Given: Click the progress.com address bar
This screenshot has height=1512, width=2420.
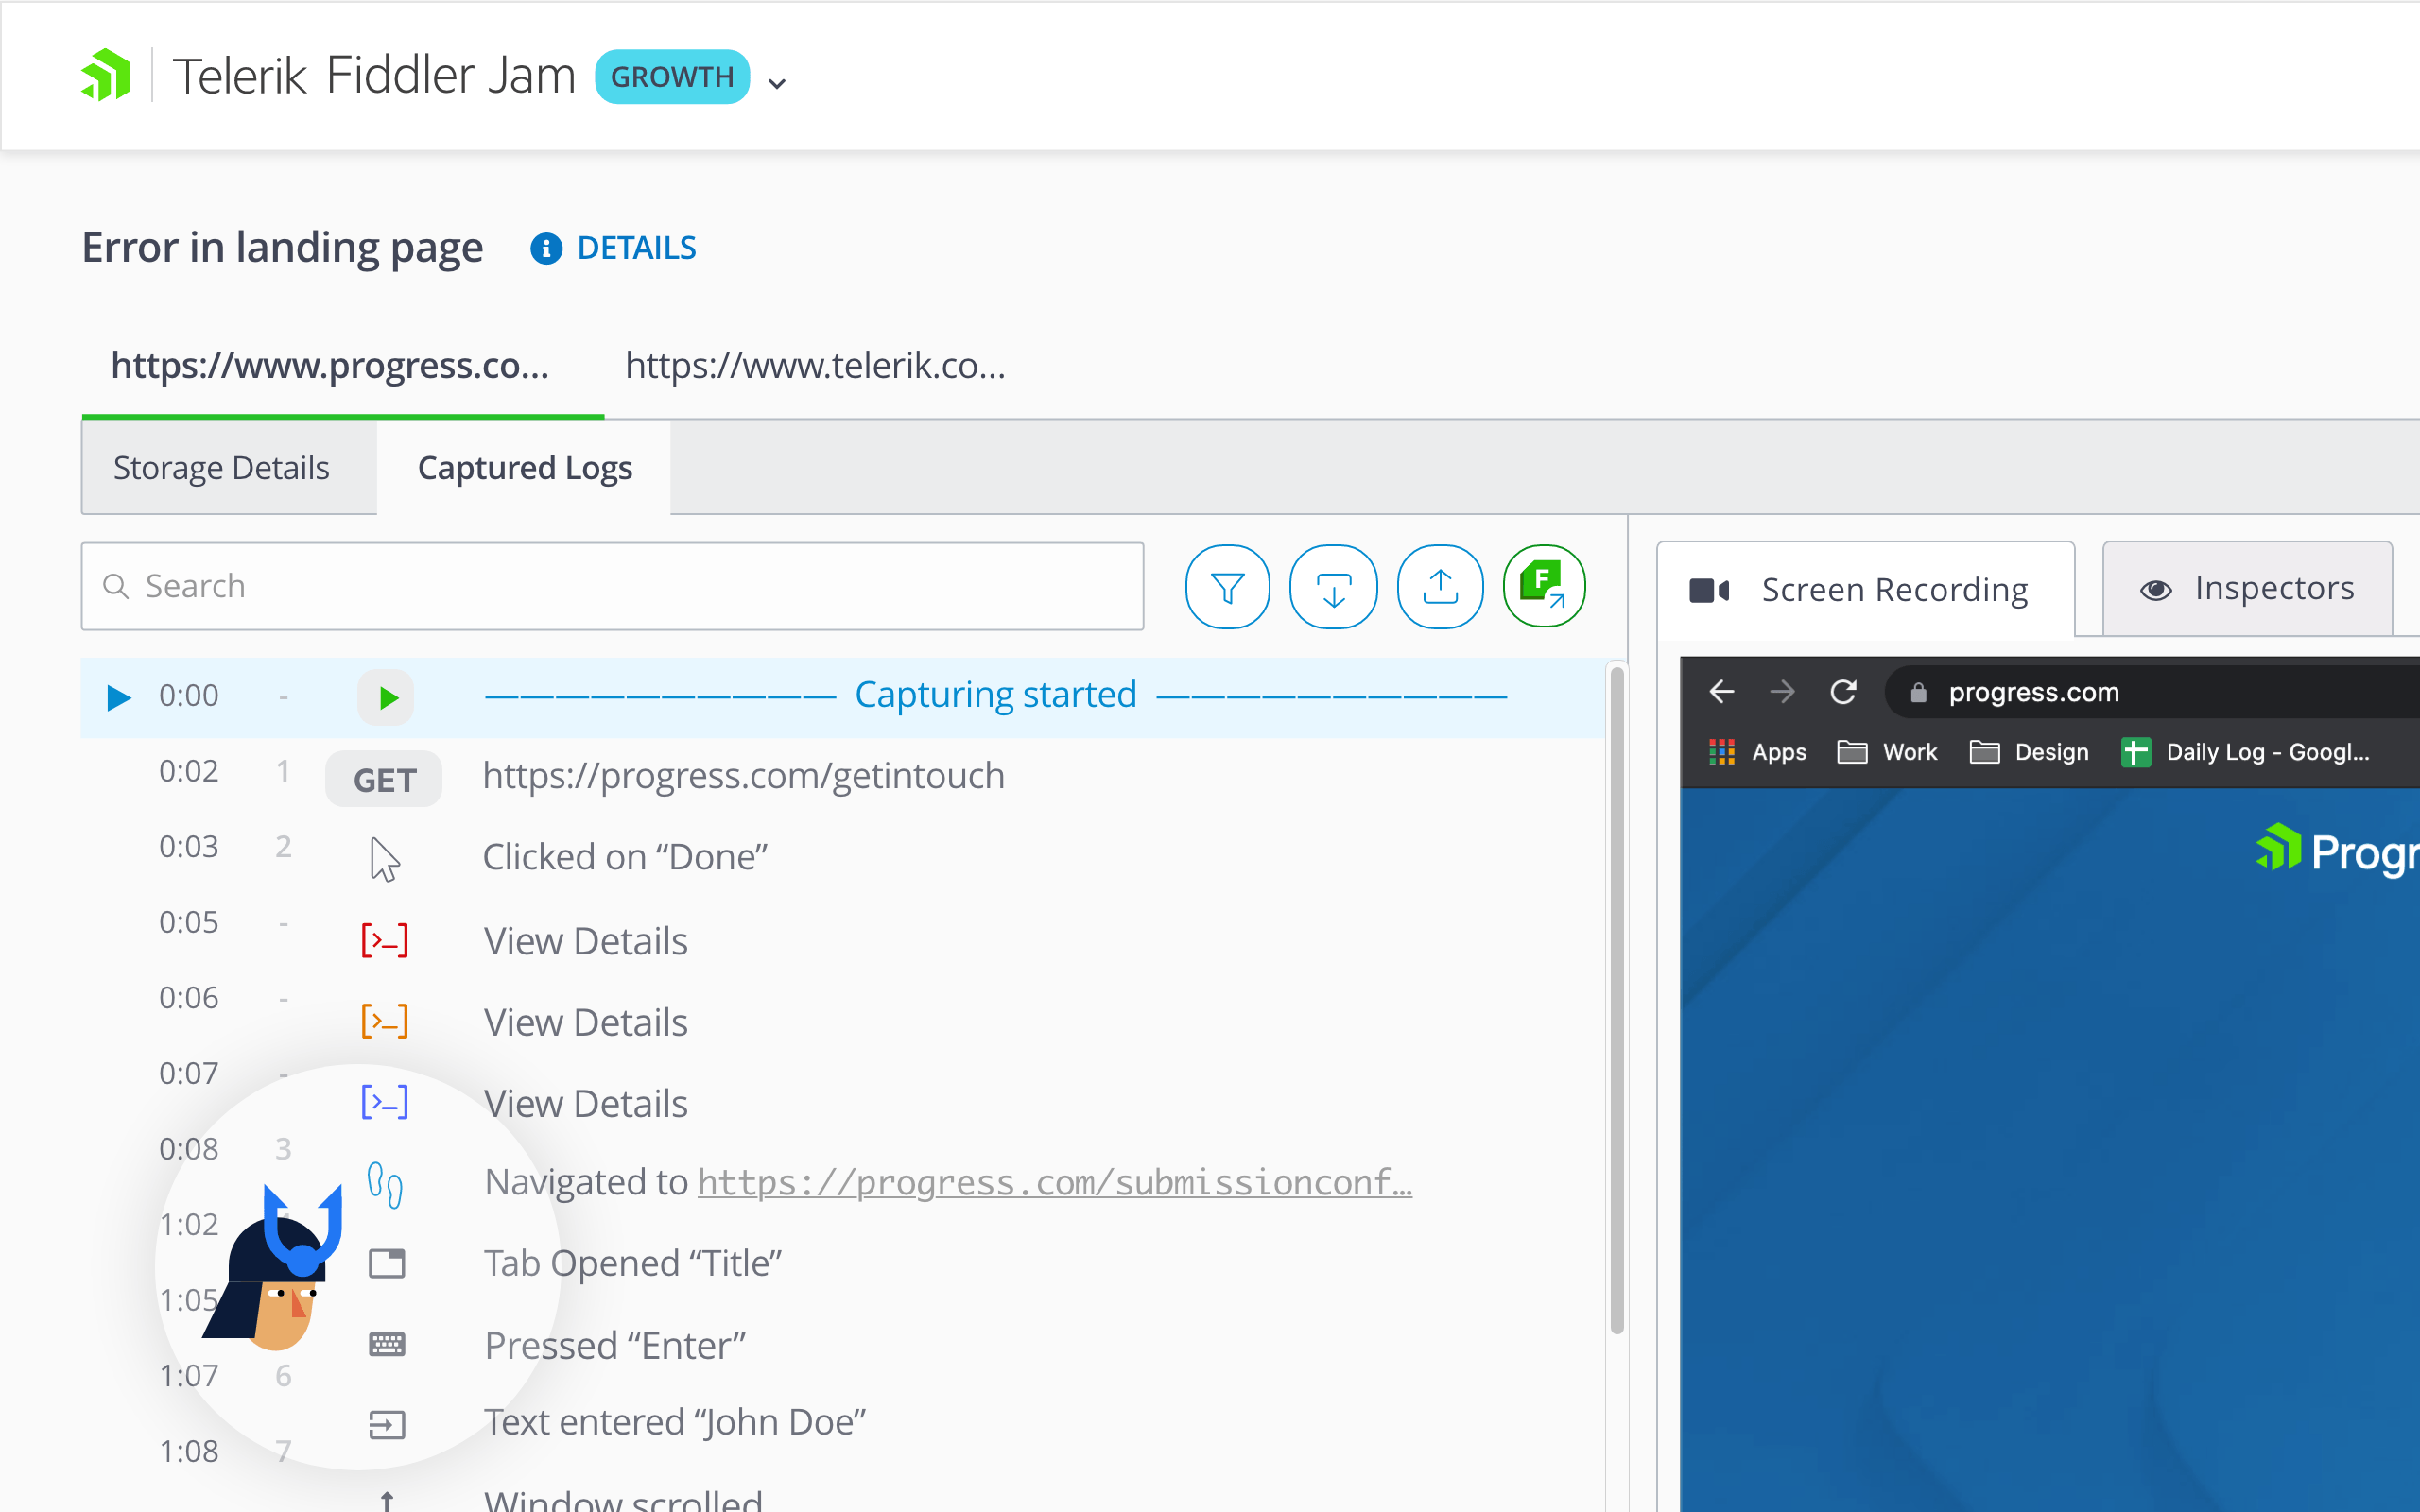Looking at the screenshot, I should click(2152, 691).
